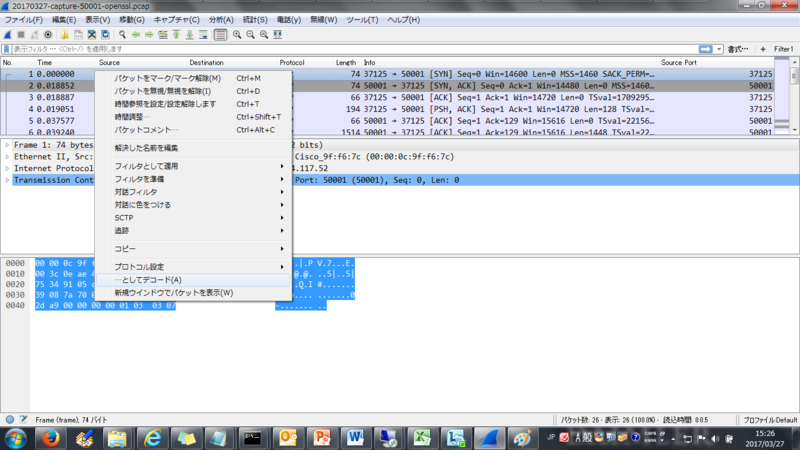Viewport: 800px width, 450px height.
Task: Jump to last packet icon
Action: tap(189, 35)
